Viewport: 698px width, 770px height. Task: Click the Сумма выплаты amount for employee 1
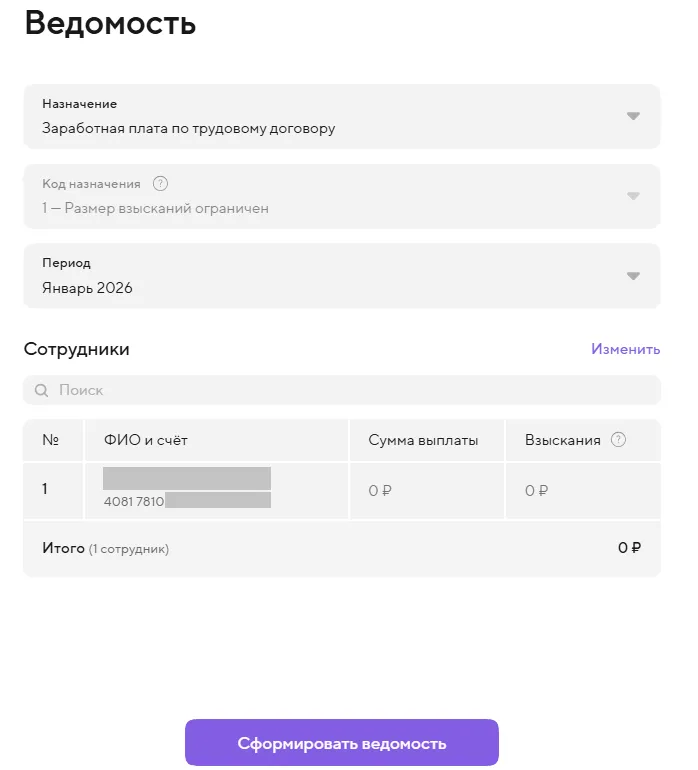point(380,491)
